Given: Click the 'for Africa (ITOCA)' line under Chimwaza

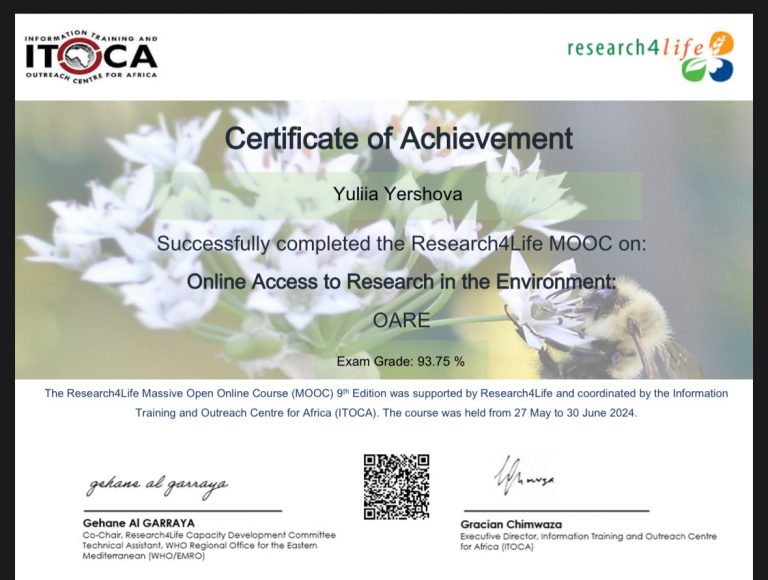Looking at the screenshot, I should (x=497, y=547).
